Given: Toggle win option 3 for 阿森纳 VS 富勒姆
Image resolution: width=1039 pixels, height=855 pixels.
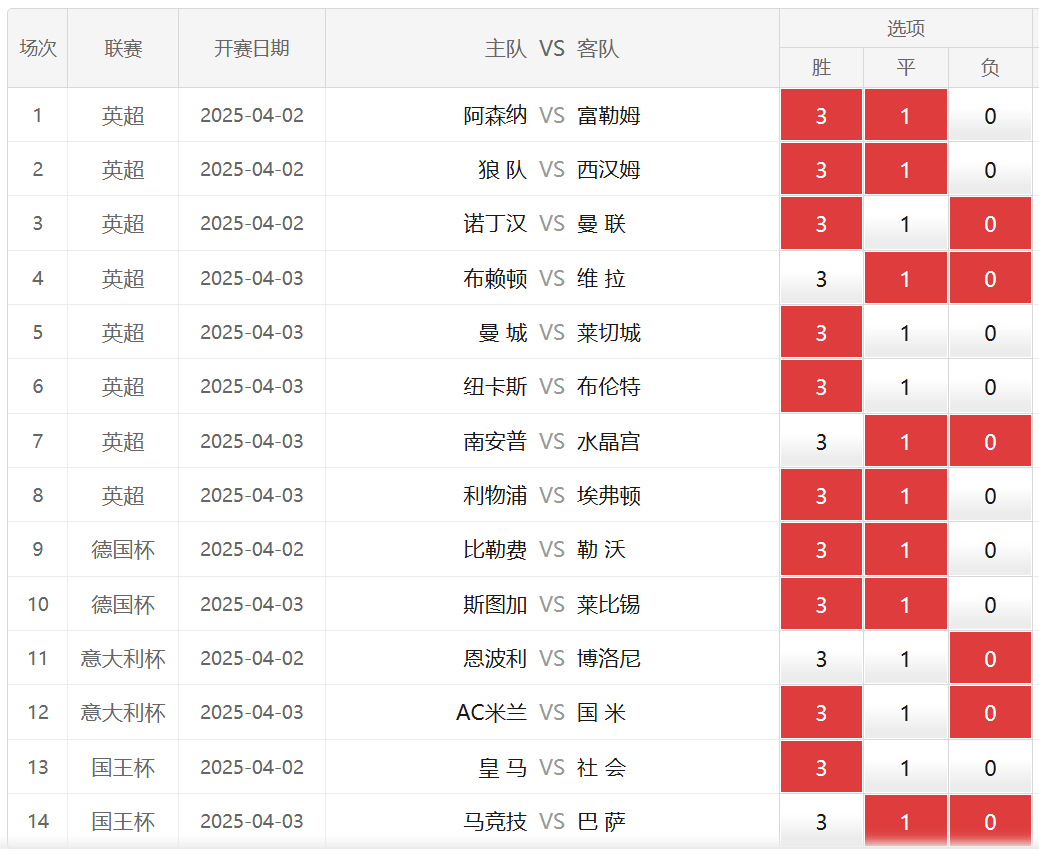Looking at the screenshot, I should coord(821,115).
